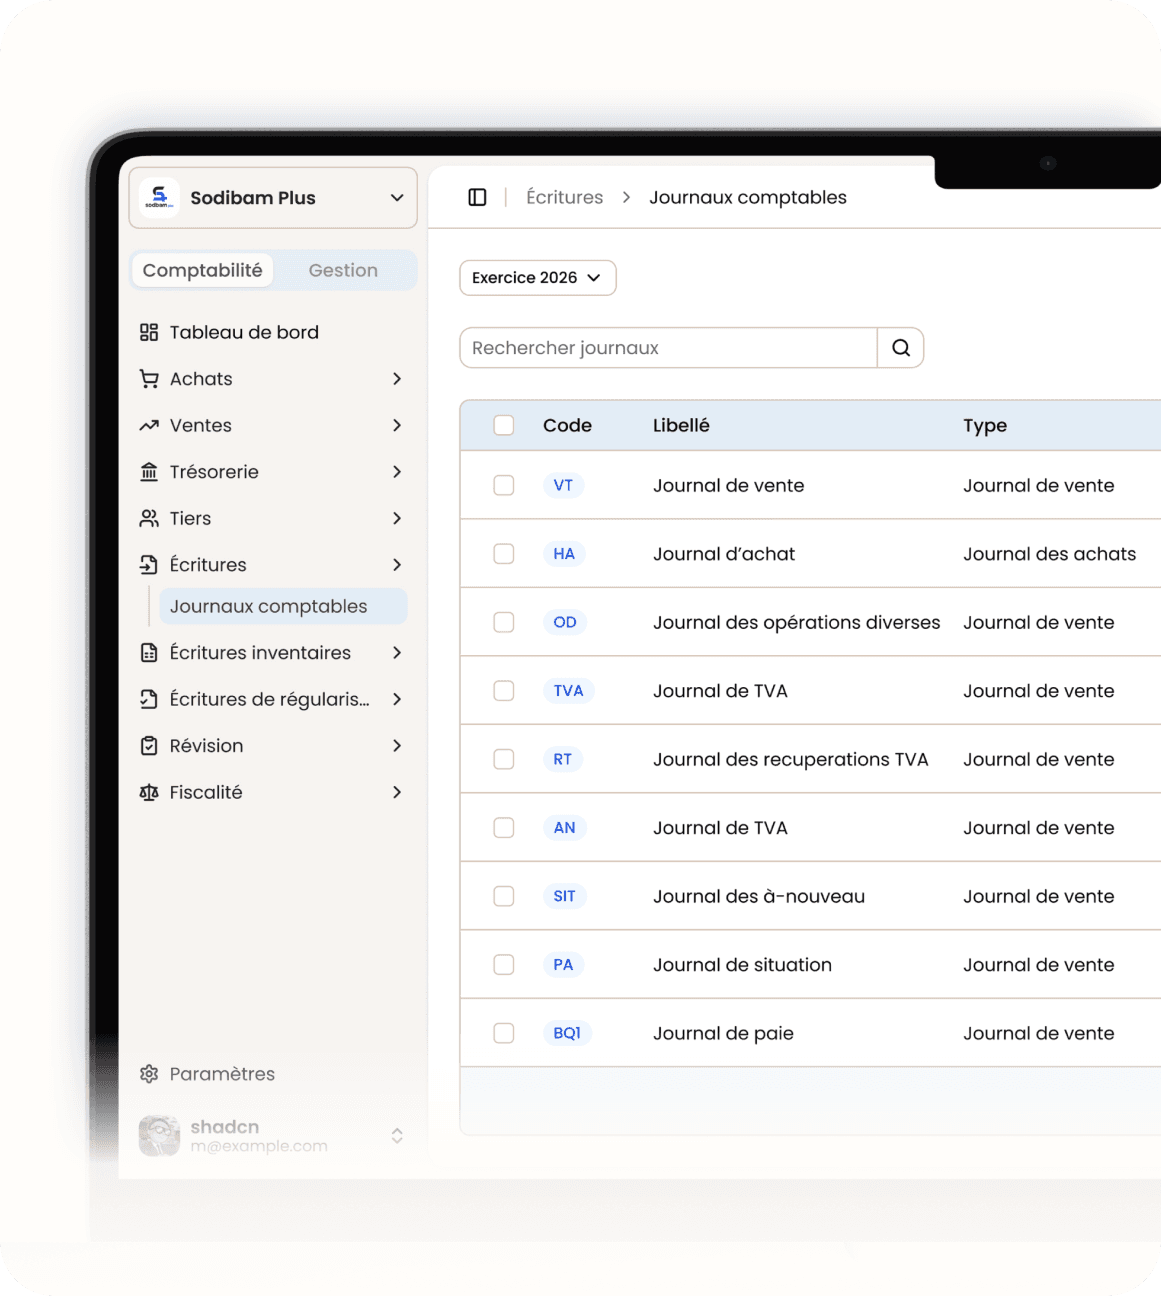Click the Sodibam Plus company logo

(x=159, y=198)
